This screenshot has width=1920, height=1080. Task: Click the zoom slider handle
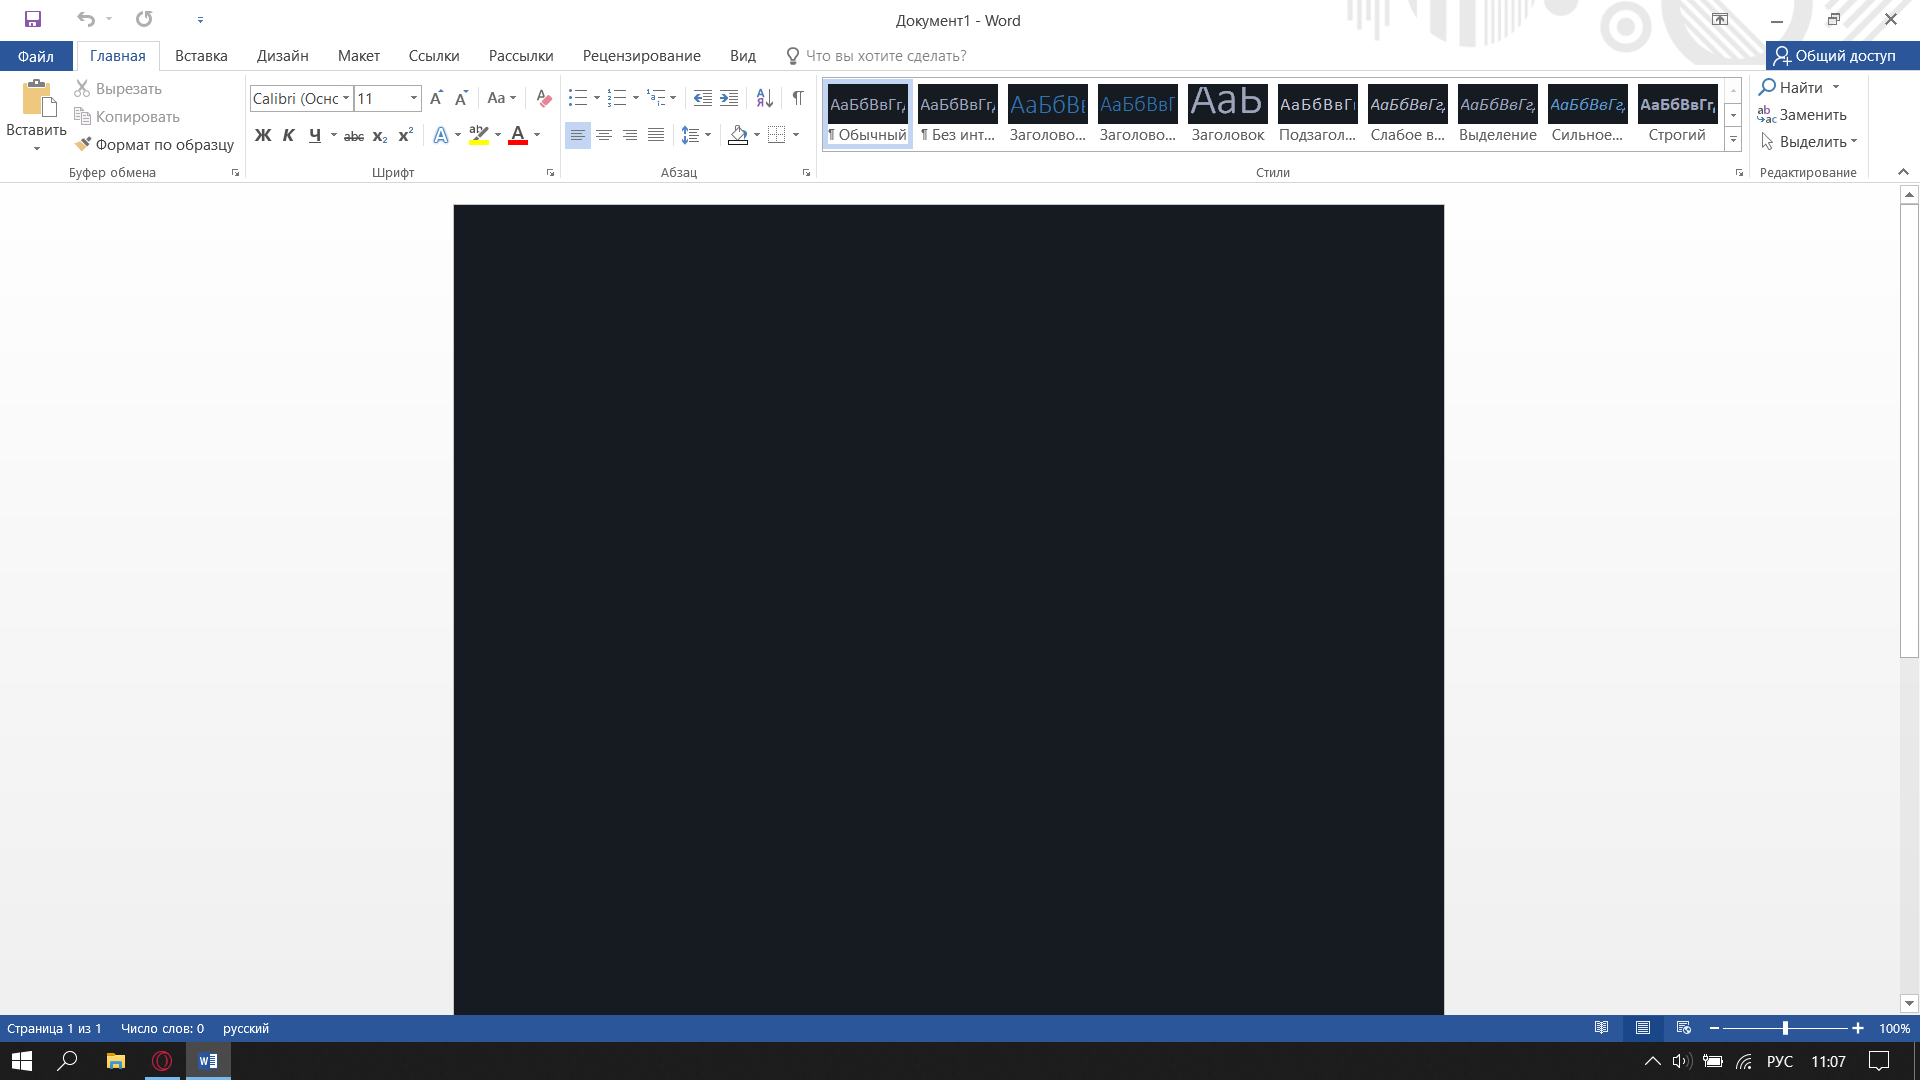click(1785, 1028)
